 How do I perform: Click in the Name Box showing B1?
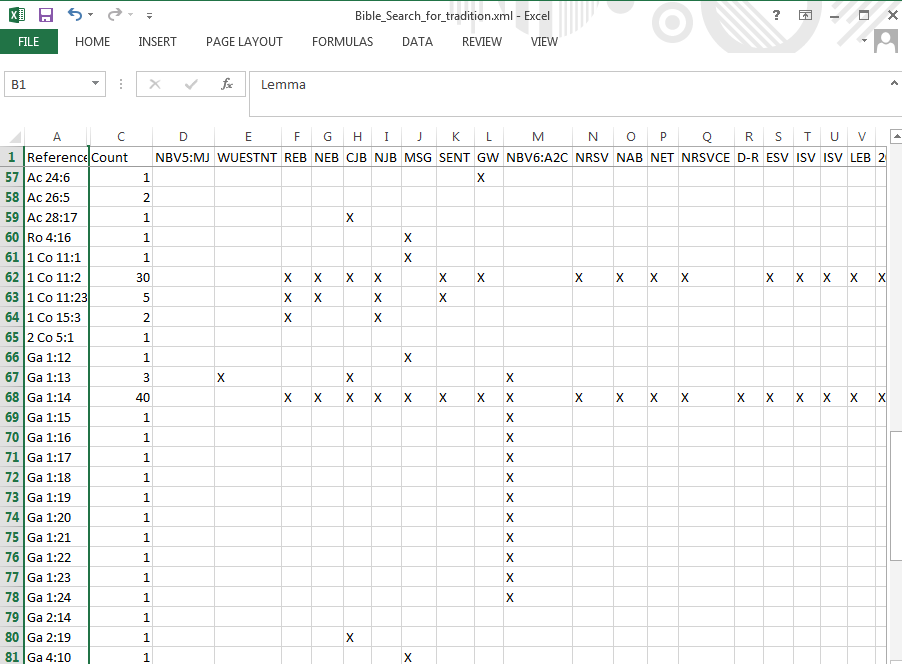47,85
